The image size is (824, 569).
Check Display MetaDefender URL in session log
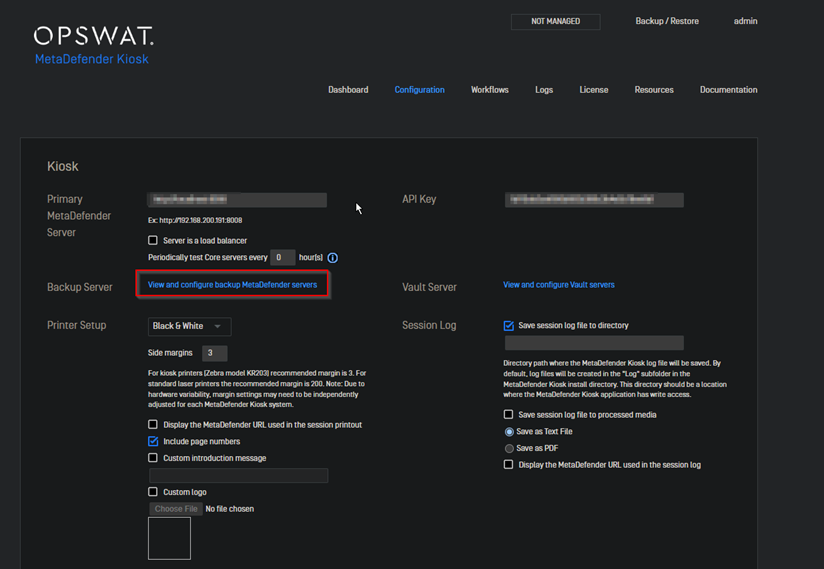508,464
